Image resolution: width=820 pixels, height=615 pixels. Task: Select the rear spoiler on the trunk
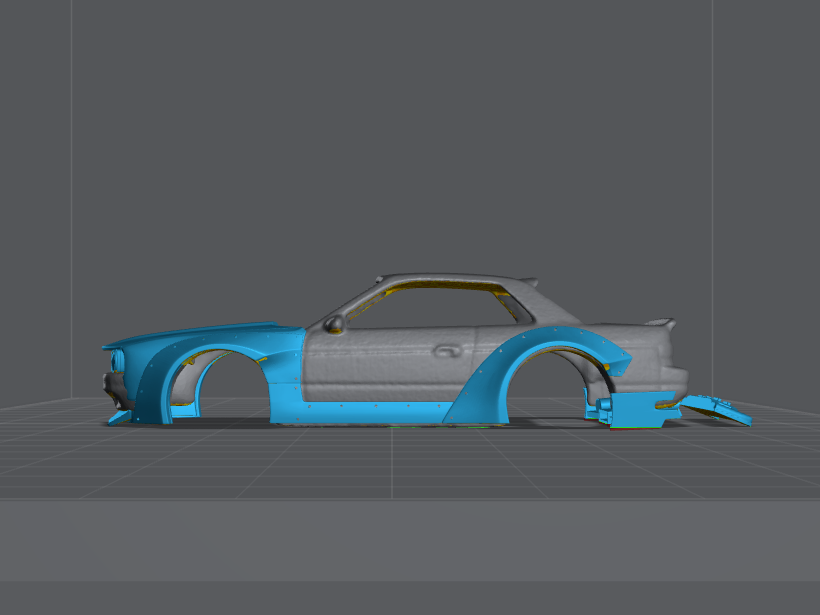(660, 323)
